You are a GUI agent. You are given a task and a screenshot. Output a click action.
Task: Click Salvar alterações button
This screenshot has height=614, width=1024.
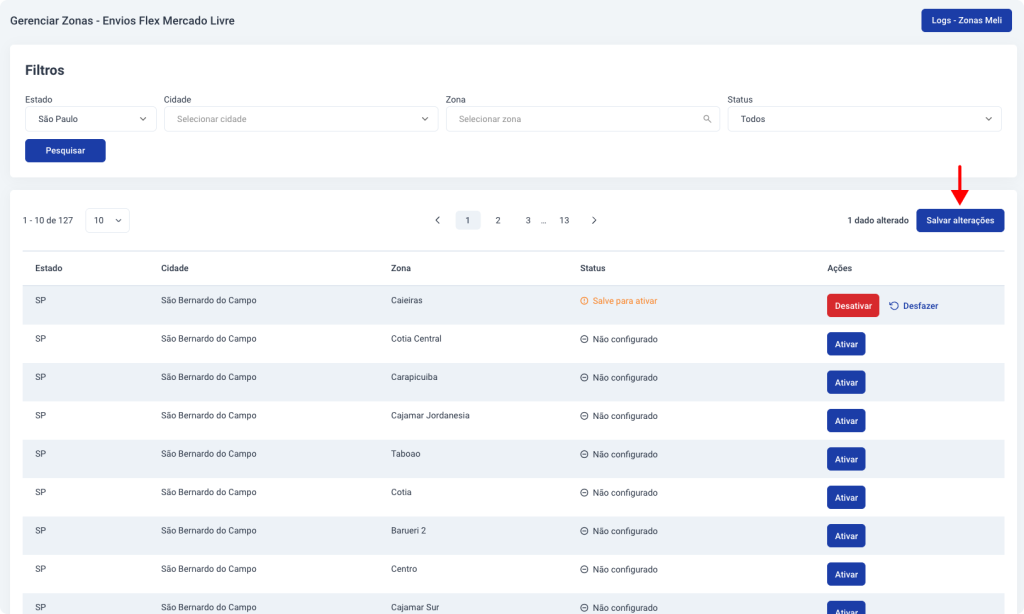click(x=960, y=220)
